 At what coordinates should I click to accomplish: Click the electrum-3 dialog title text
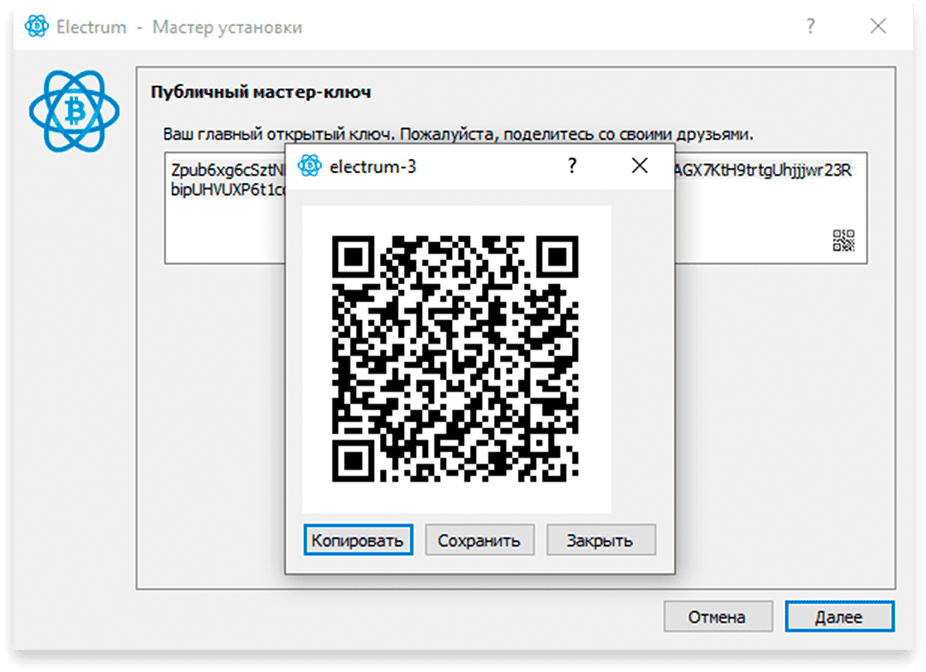[x=373, y=167]
